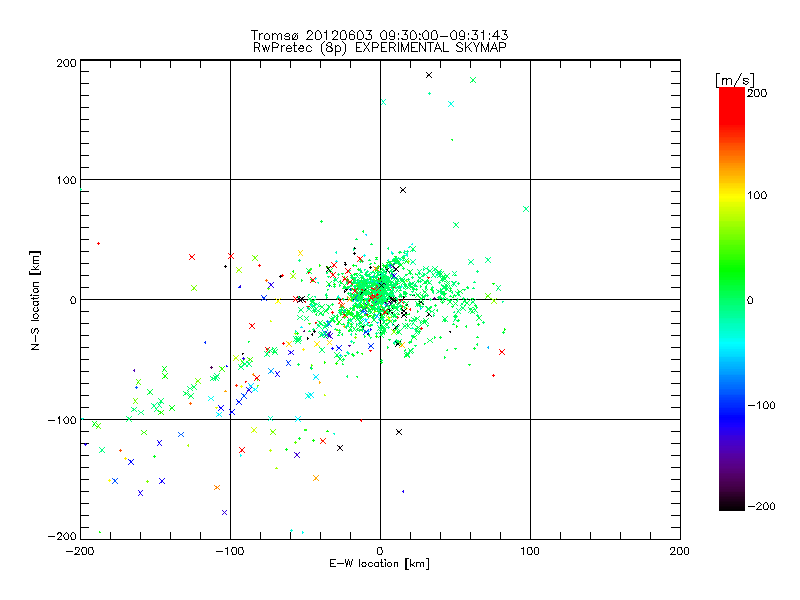Click the black X marker just below the 100 km gridline
Viewport: 800px width, 600px height.
coord(403,190)
